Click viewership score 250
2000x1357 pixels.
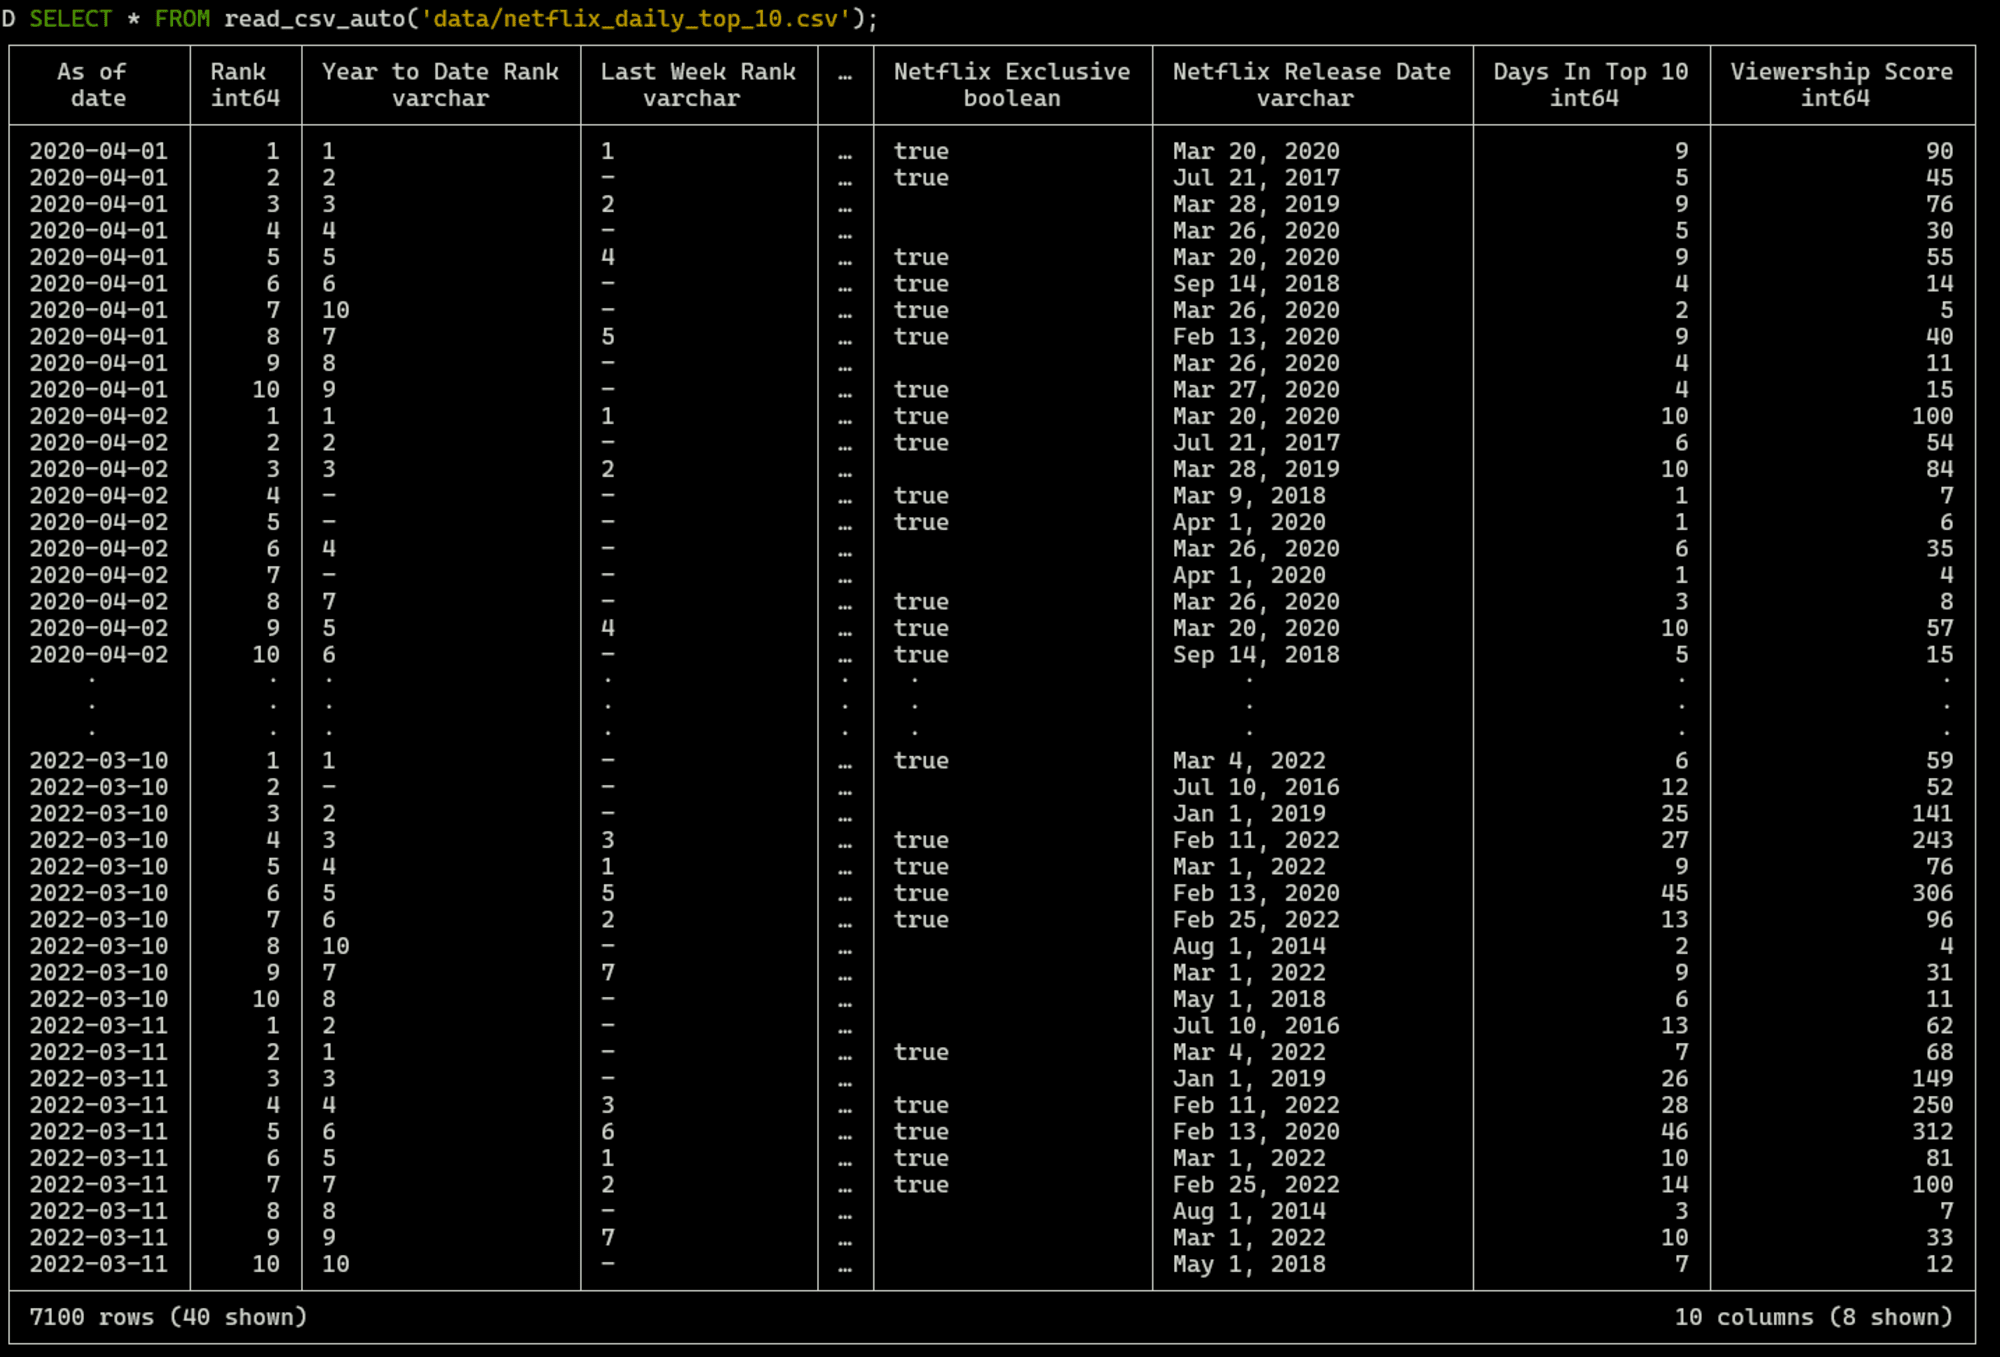tap(1932, 1105)
